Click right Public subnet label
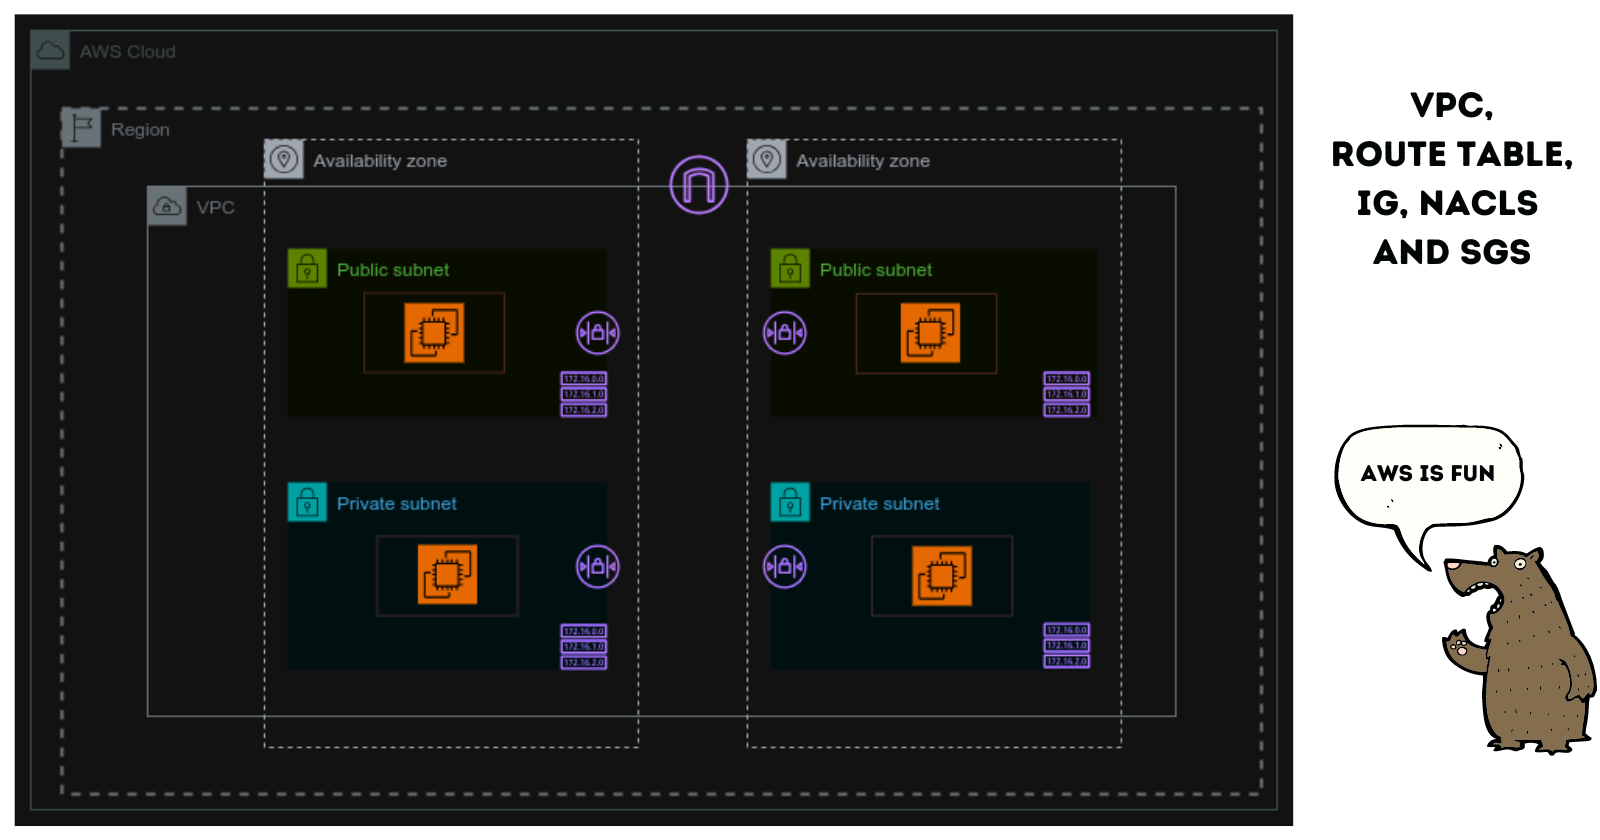Image resolution: width=1600 pixels, height=840 pixels. 876,270
